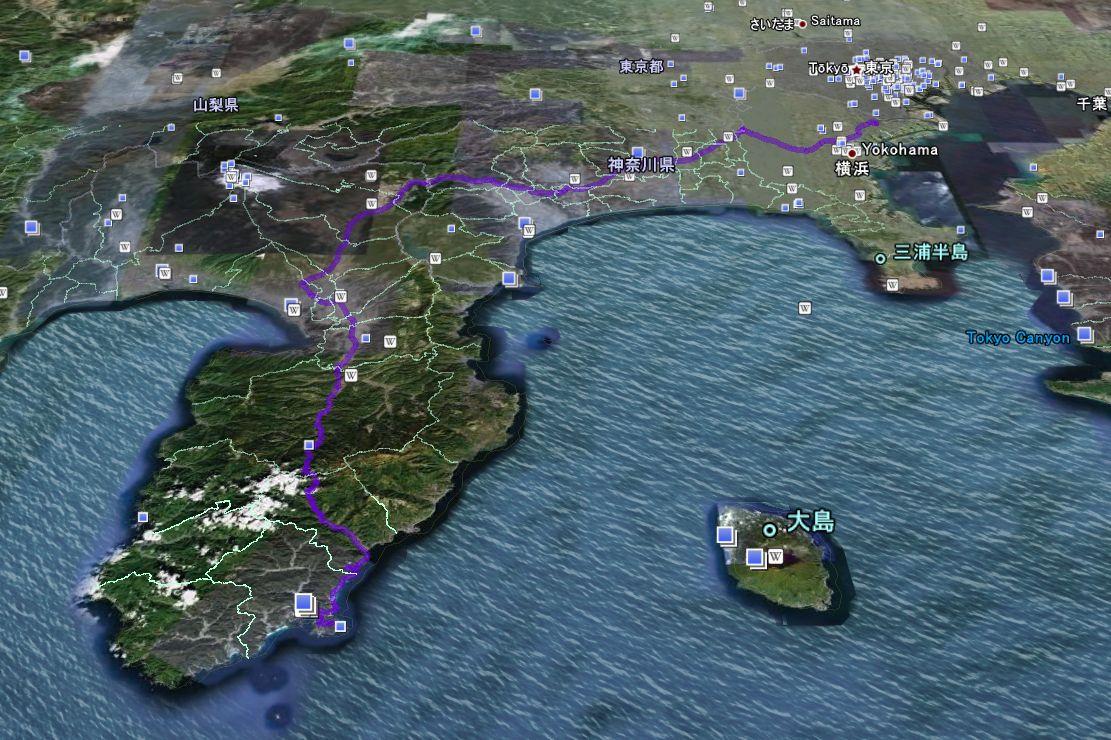The image size is (1111, 740).
Task: Click the 横浜 kanji label
Action: pyautogui.click(x=852, y=169)
